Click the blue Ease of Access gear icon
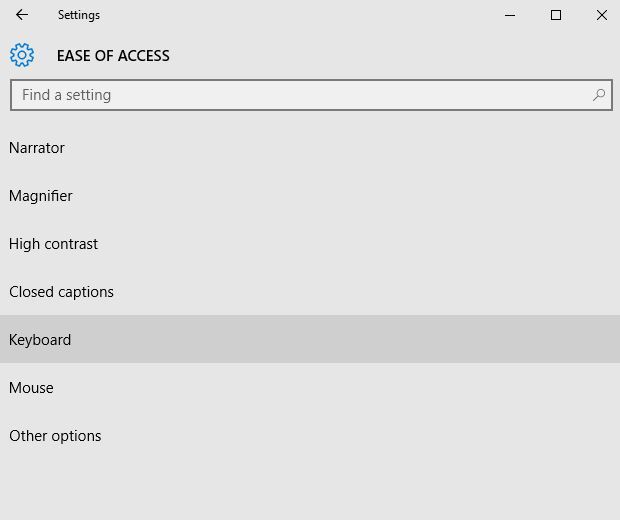Viewport: 620px width, 520px height. [22, 55]
